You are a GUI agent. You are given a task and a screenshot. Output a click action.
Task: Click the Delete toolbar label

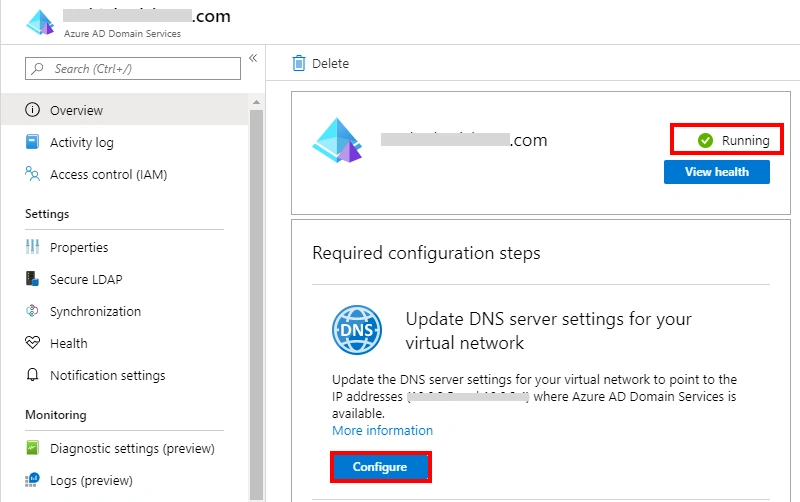coord(331,63)
